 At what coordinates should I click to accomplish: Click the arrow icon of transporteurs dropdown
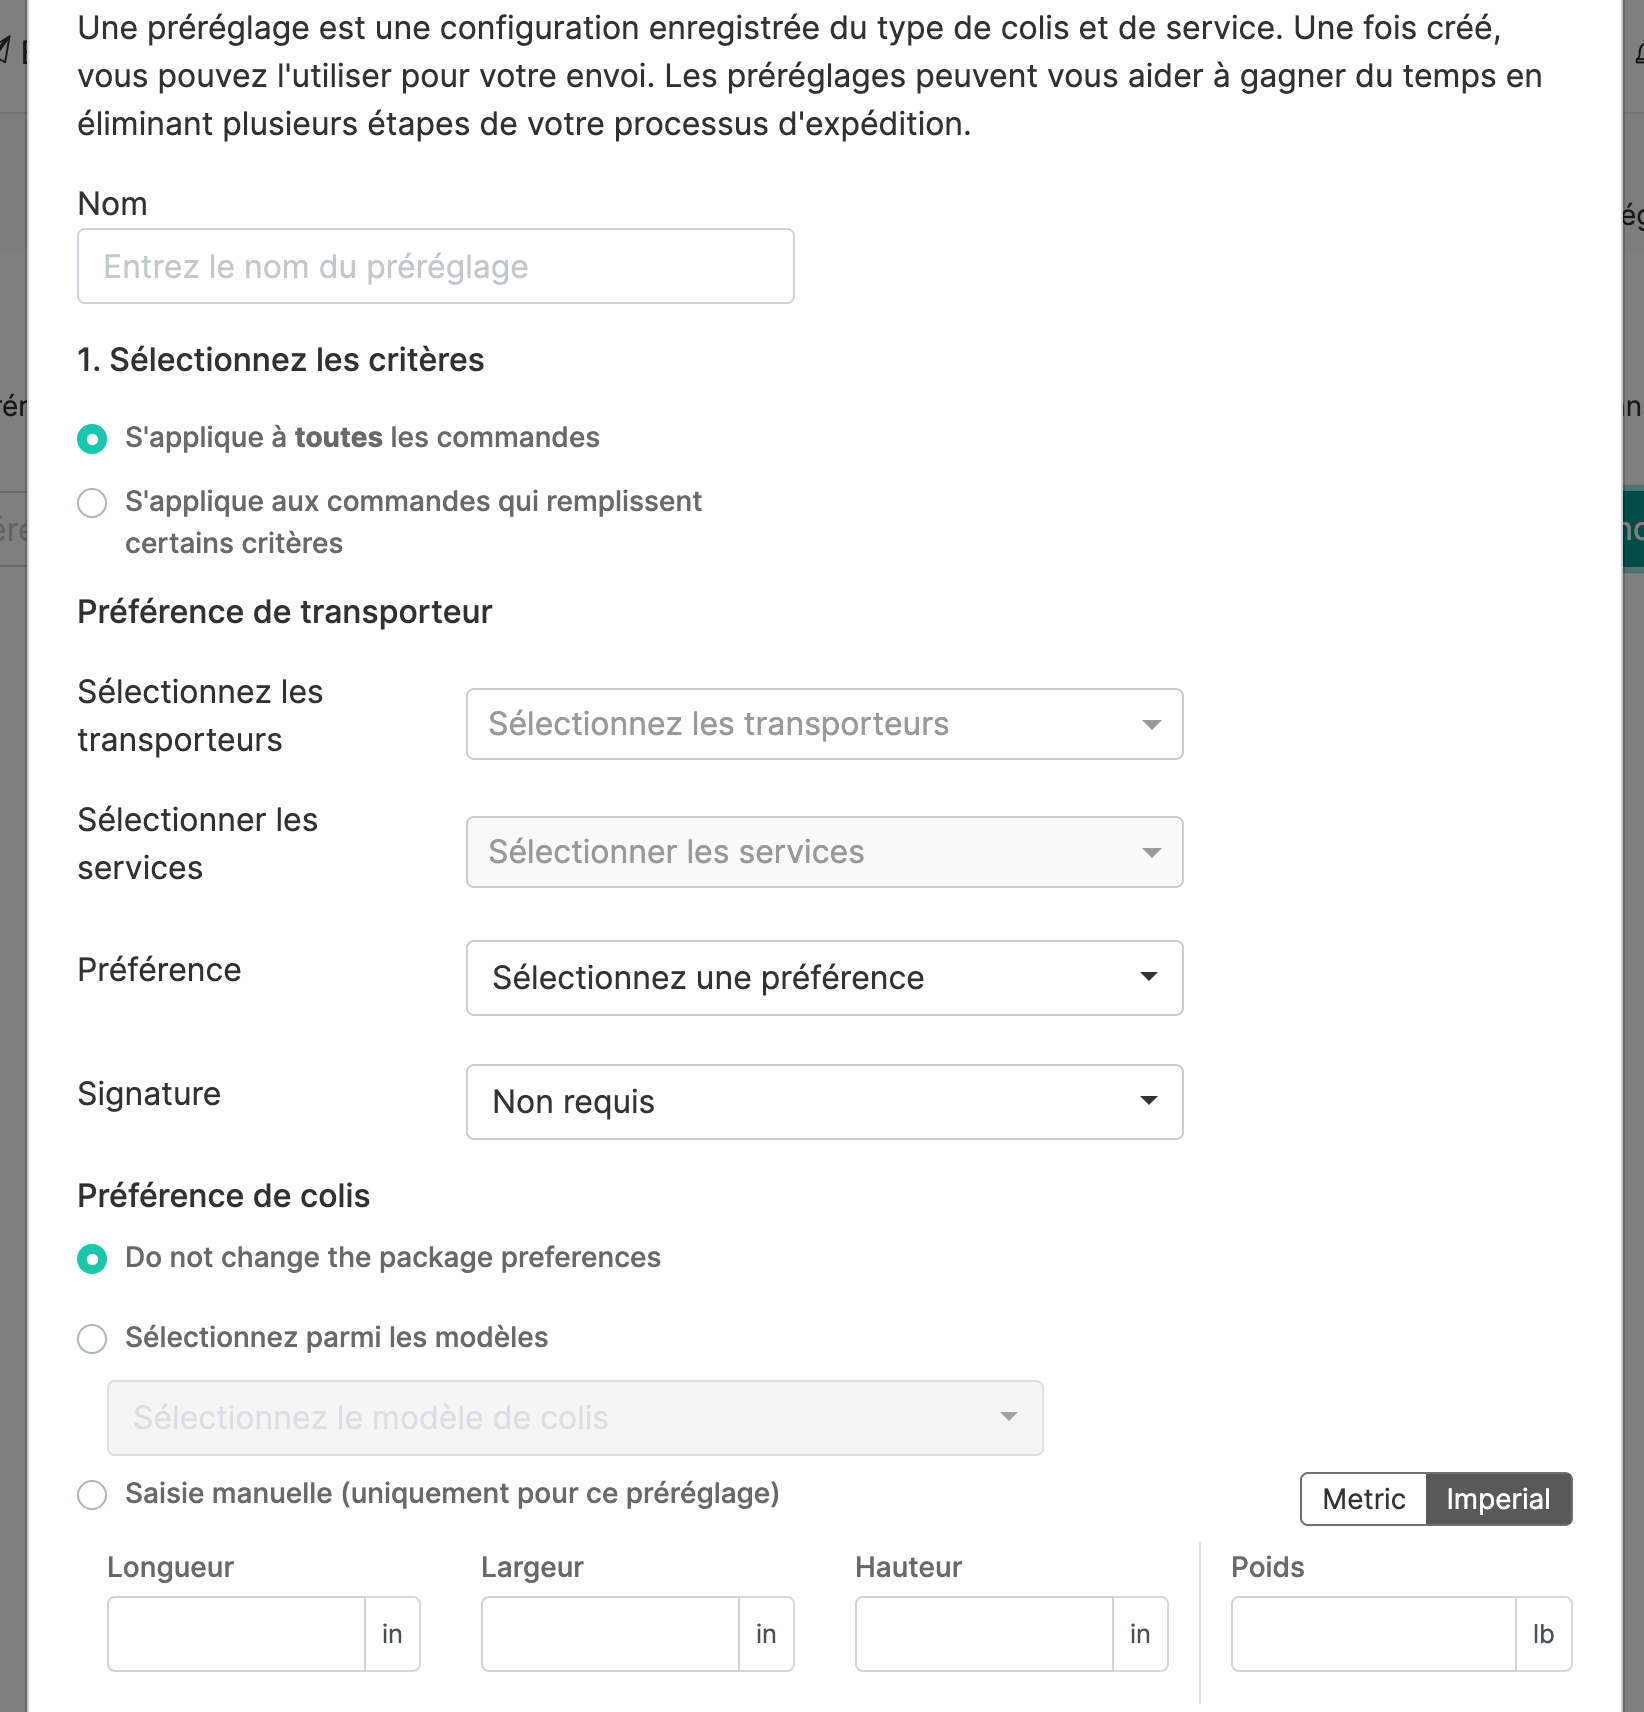[1151, 724]
